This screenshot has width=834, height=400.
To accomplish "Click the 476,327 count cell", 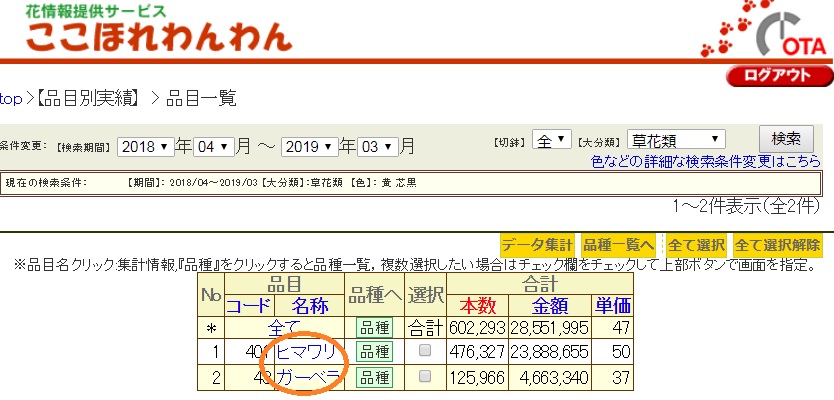I will (x=478, y=352).
